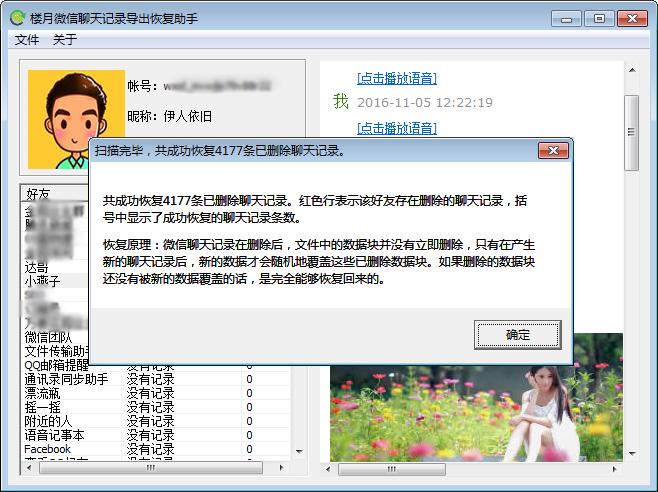Image resolution: width=658 pixels, height=492 pixels.
Task: Click the chat pane scroll-down arrow
Action: coord(632,453)
